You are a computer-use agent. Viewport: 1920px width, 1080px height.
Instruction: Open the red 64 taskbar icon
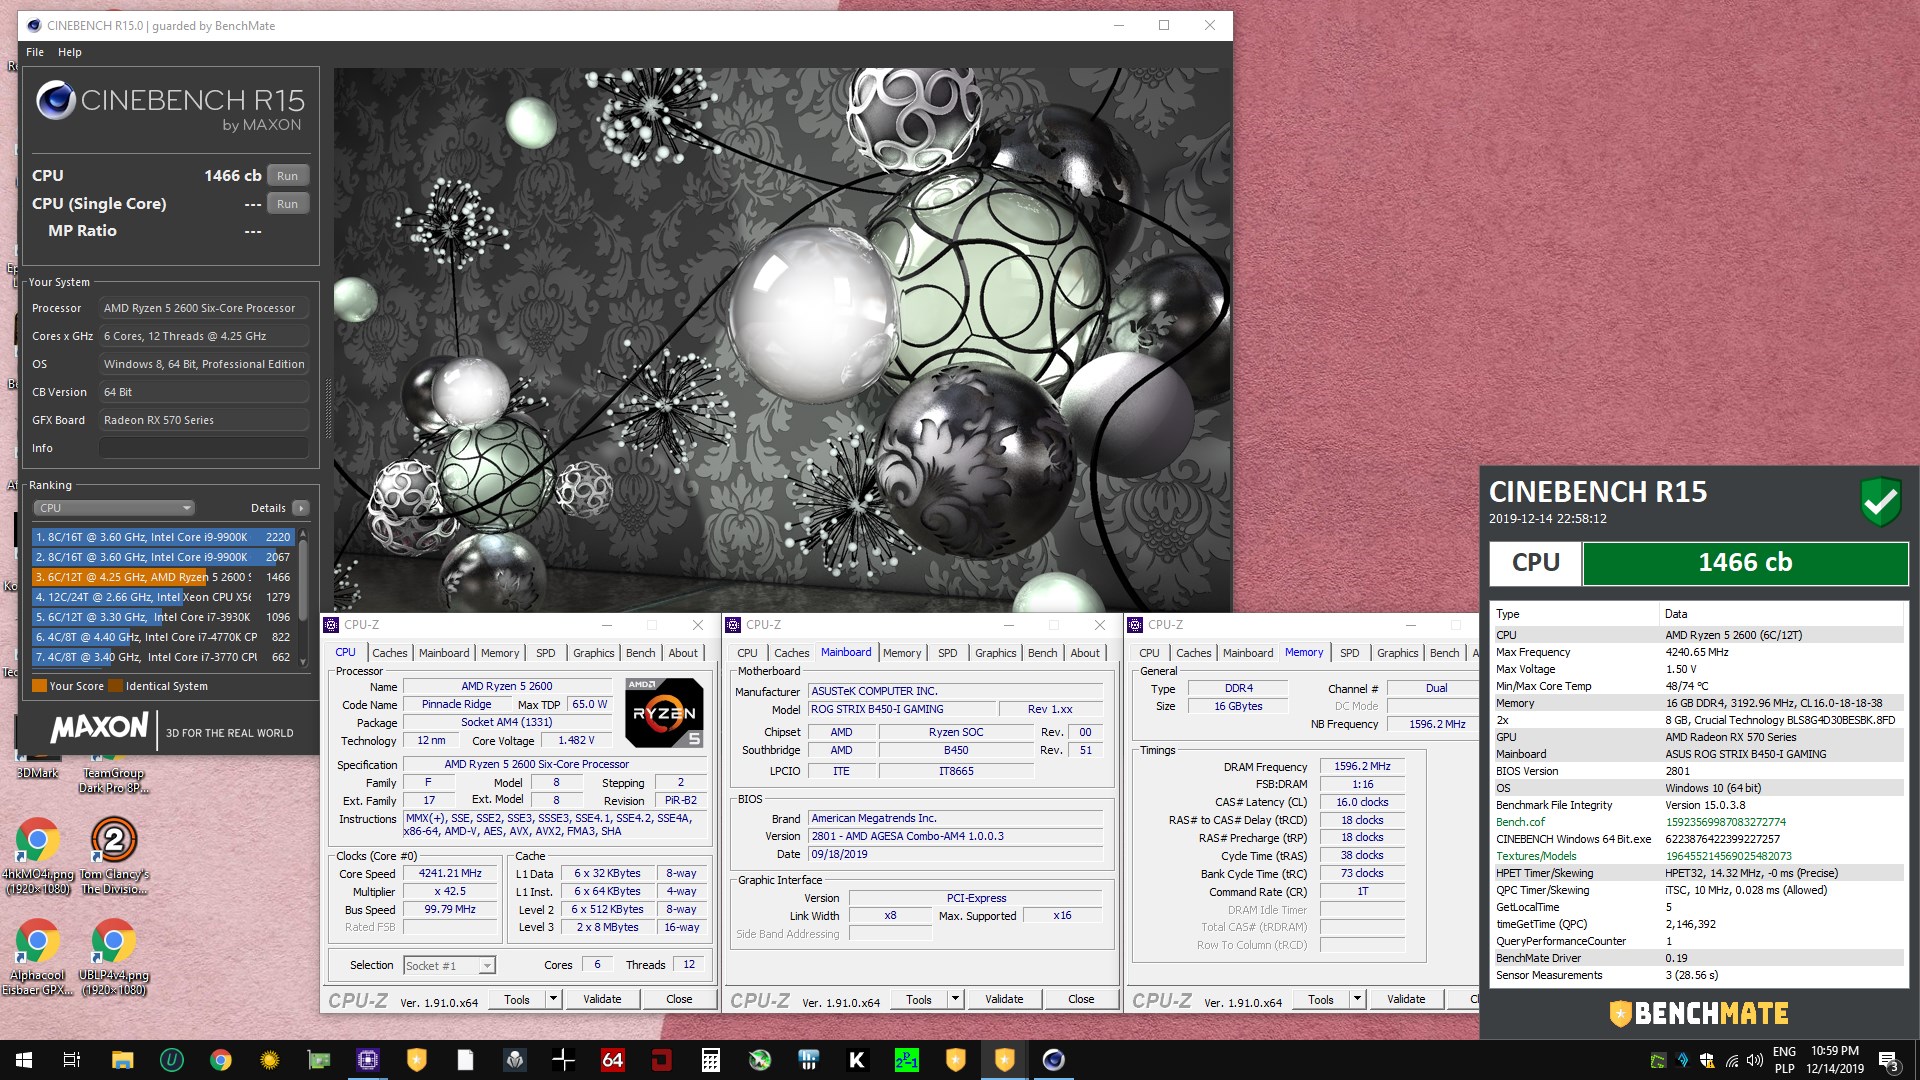click(612, 1060)
